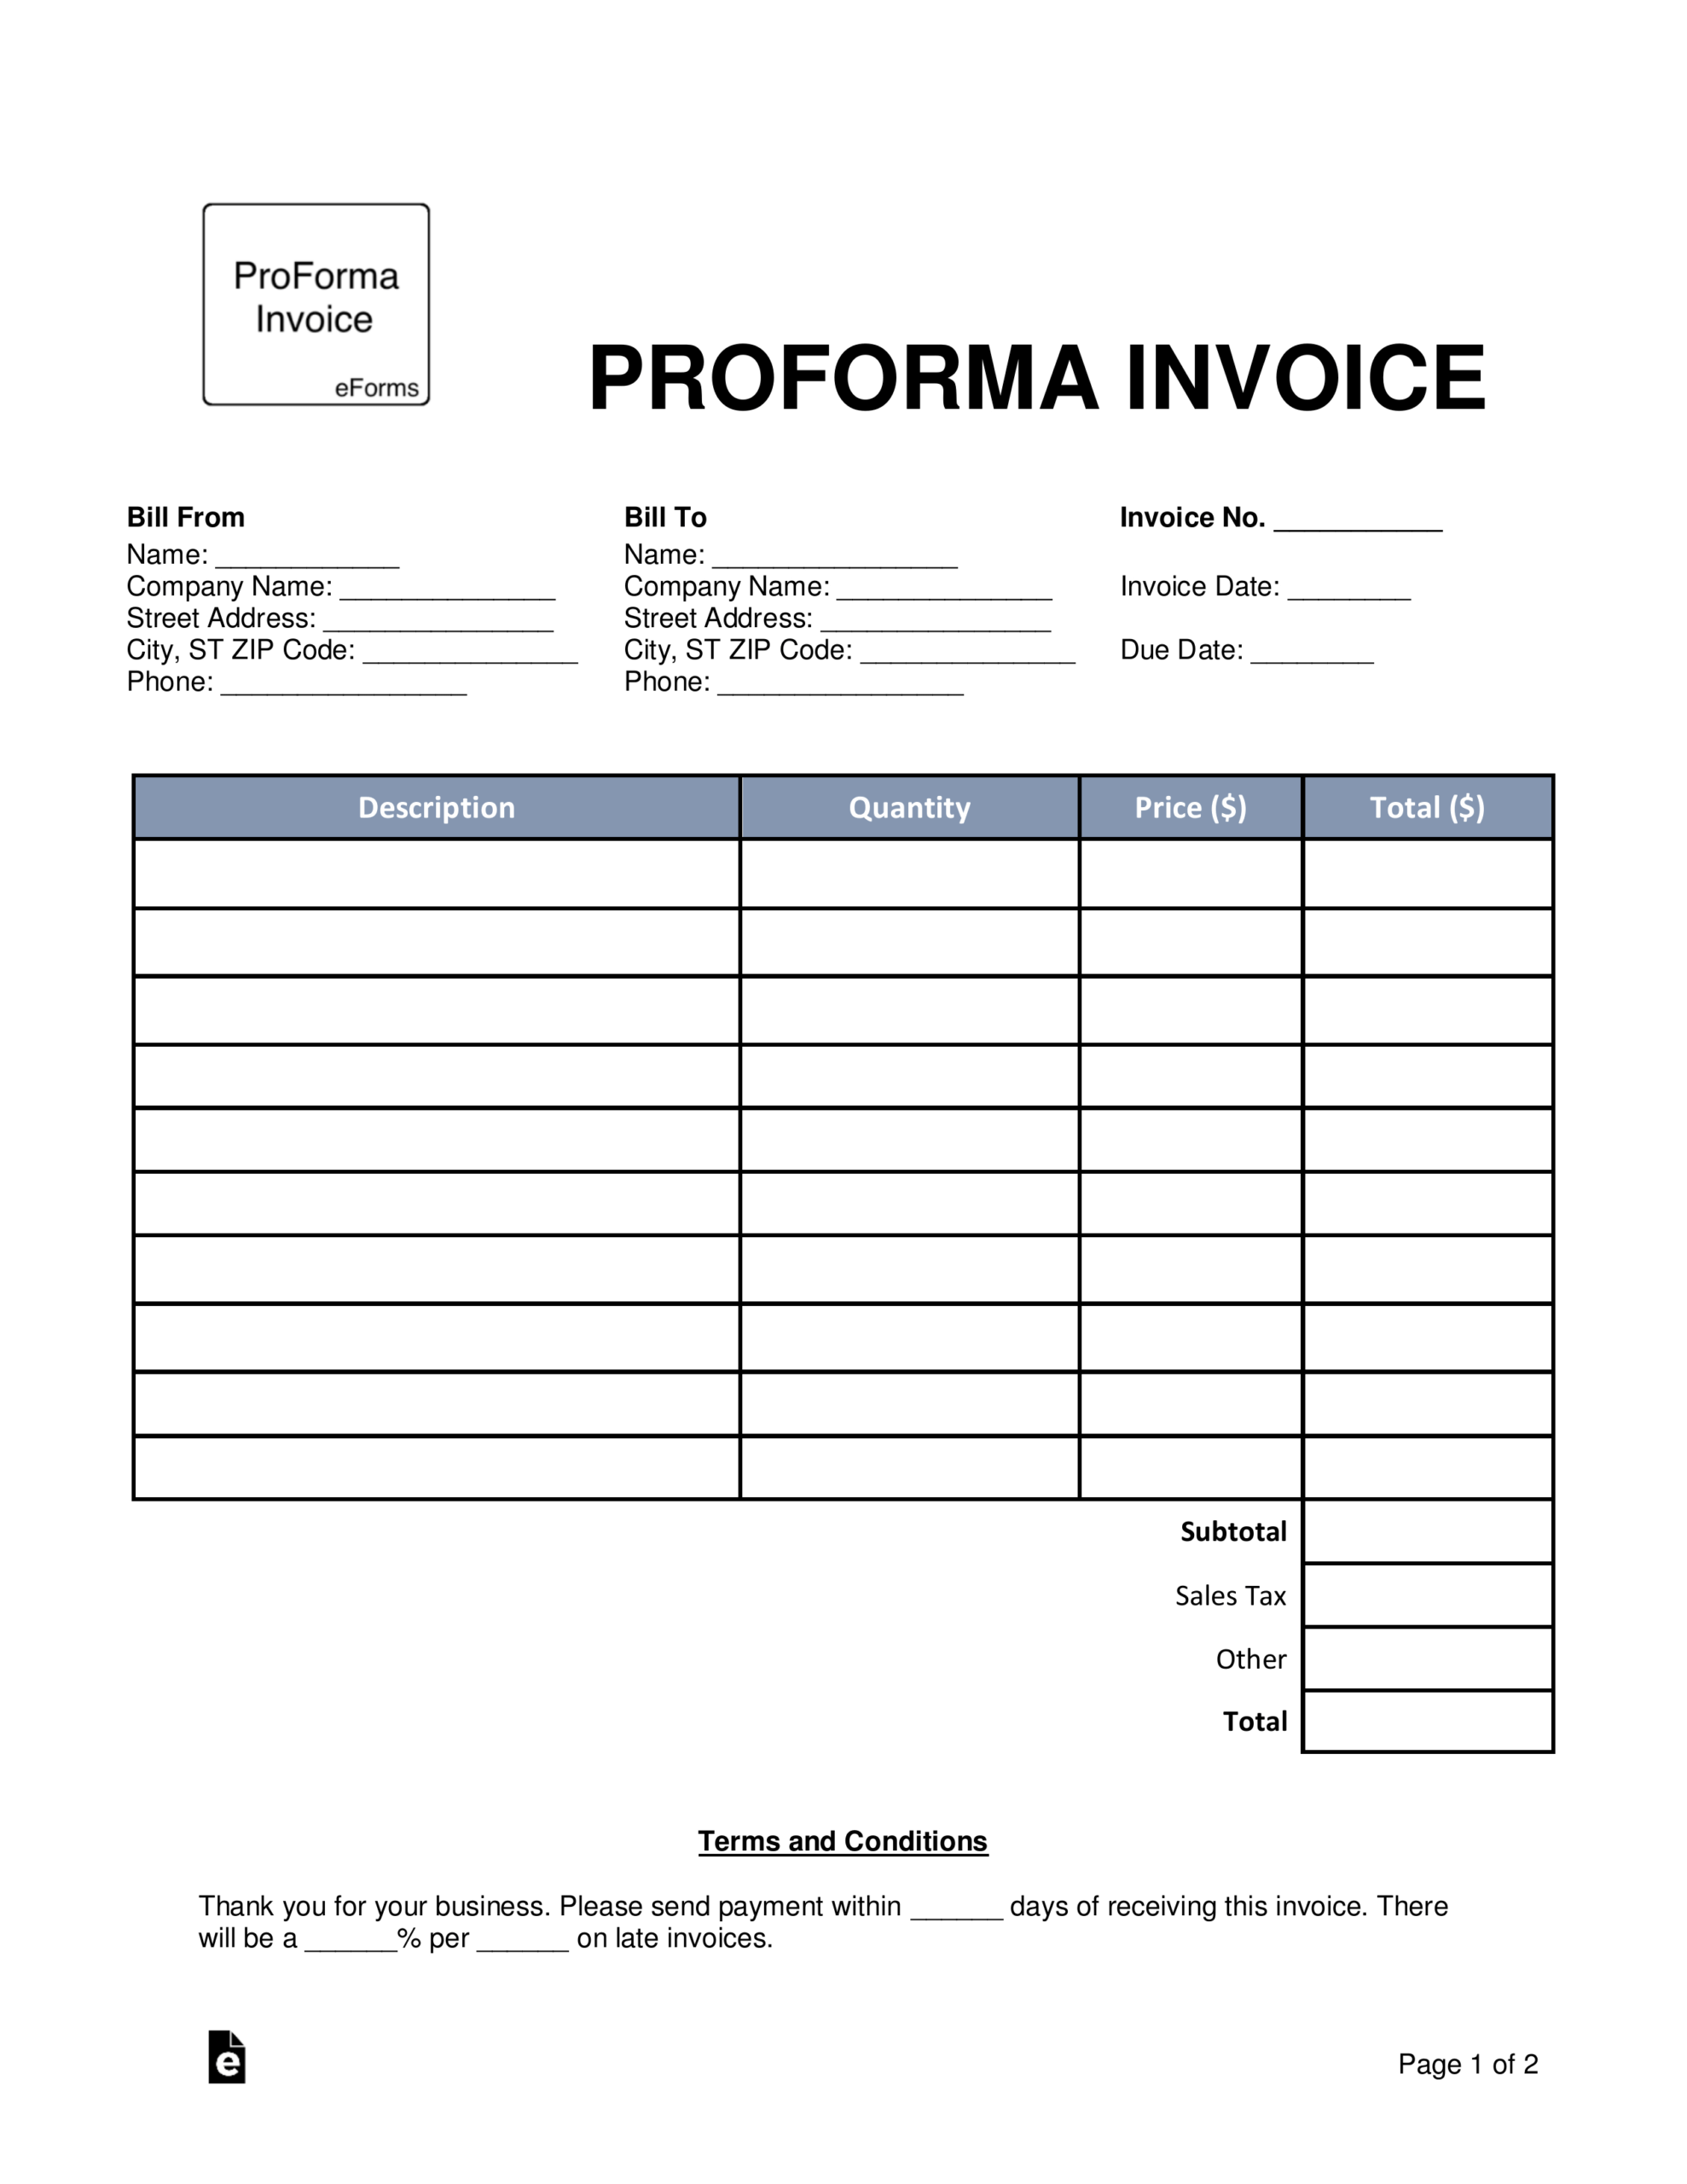This screenshot has width=1687, height=2184.
Task: Click the Invoice Date field
Action: (1453, 576)
